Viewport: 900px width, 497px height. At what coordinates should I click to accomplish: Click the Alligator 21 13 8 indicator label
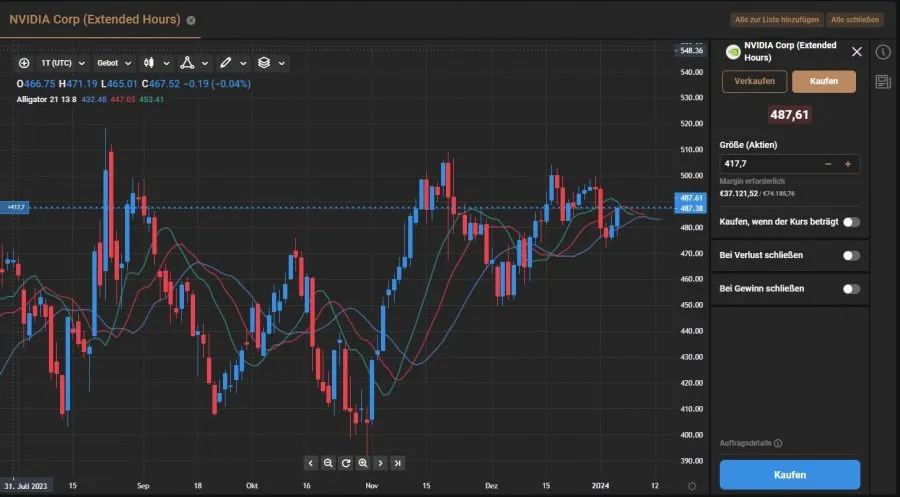tap(46, 99)
